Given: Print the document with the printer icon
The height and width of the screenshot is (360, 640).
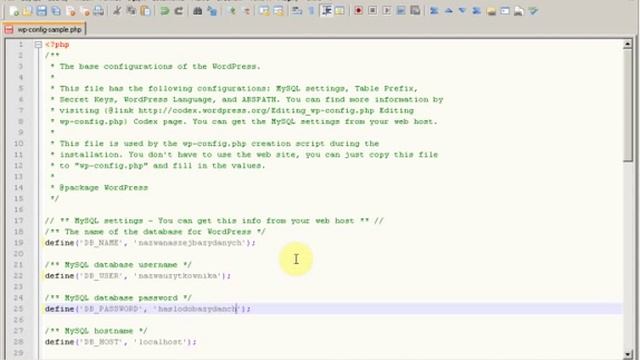Looking at the screenshot, I should 98,11.
